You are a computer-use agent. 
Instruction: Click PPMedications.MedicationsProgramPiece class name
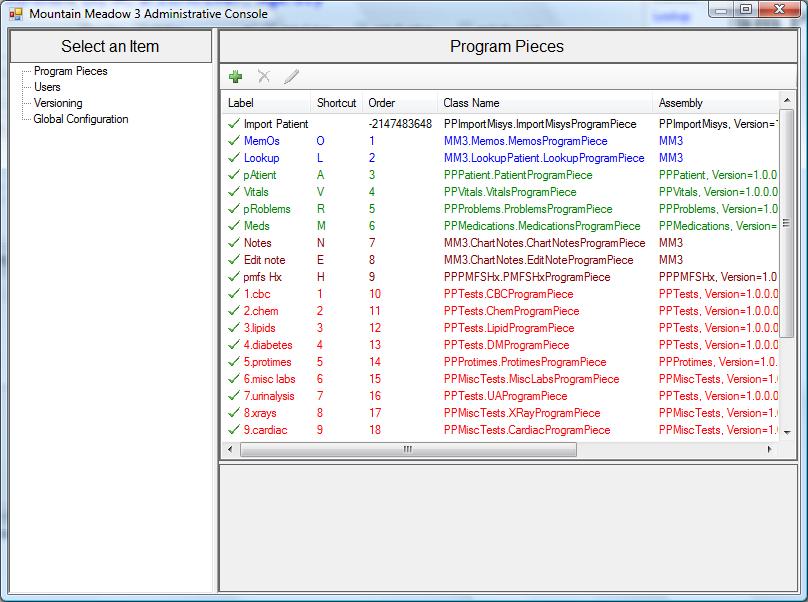pyautogui.click(x=542, y=226)
